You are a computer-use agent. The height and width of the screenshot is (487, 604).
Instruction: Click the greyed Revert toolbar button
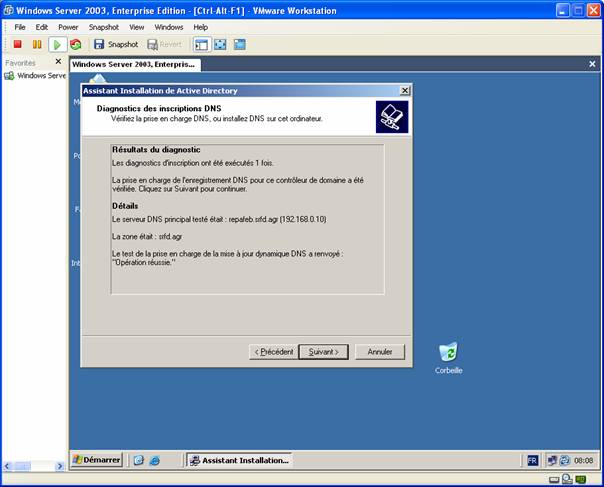click(x=164, y=44)
